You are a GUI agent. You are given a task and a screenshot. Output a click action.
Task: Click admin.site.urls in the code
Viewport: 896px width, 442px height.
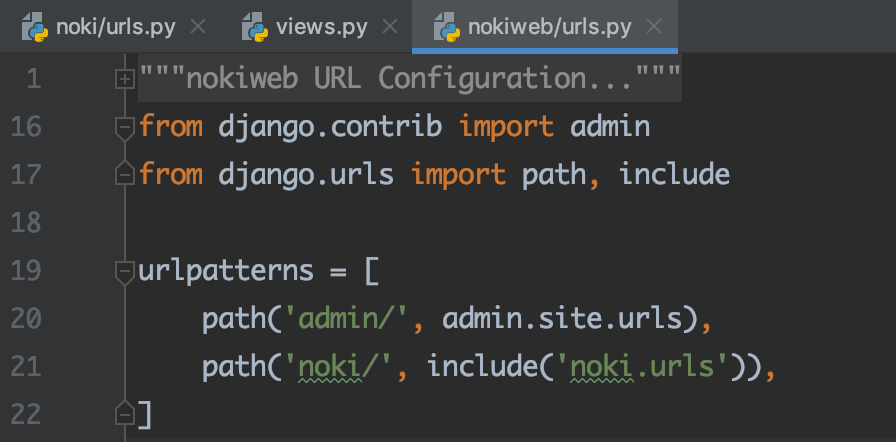(x=569, y=319)
